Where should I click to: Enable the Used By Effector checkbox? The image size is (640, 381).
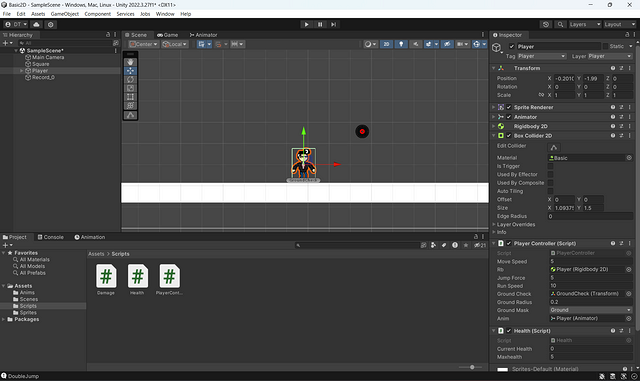coord(550,174)
